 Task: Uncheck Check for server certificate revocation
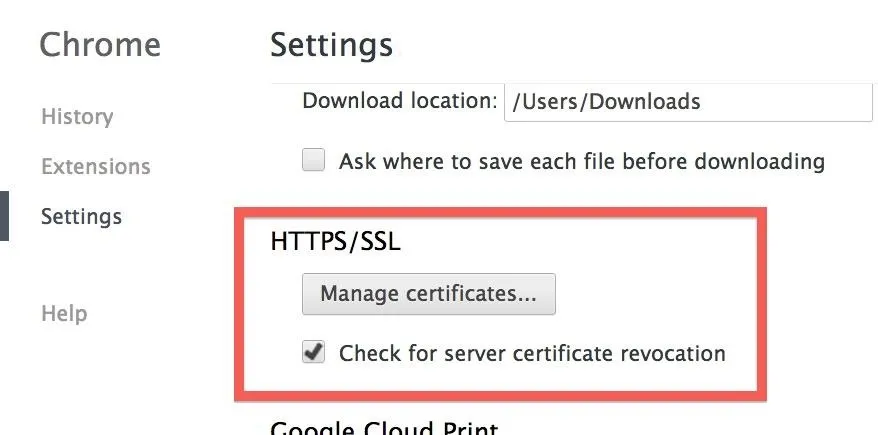pos(314,353)
